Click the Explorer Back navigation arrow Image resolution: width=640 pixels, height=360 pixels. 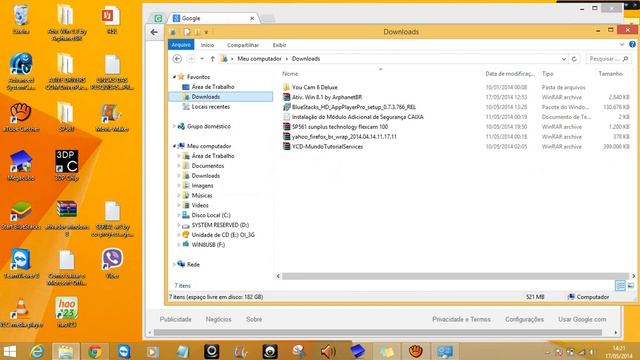tap(177, 59)
